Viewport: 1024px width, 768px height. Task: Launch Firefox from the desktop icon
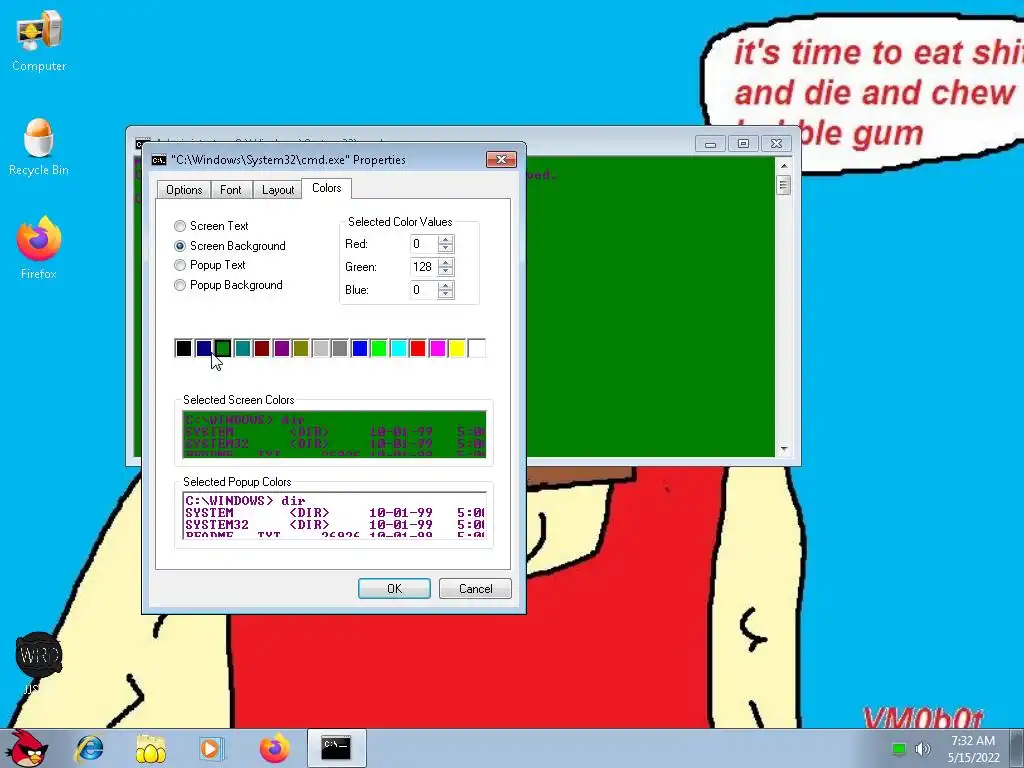click(39, 248)
